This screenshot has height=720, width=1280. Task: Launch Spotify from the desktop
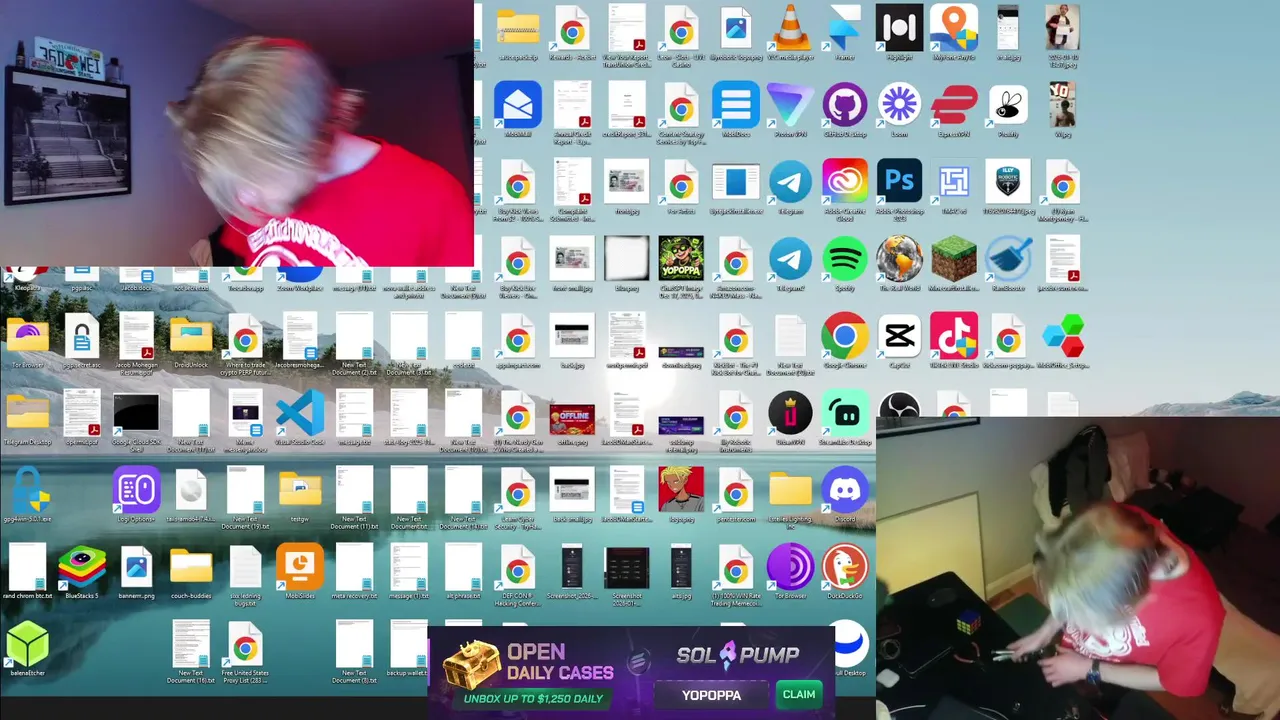point(844,259)
